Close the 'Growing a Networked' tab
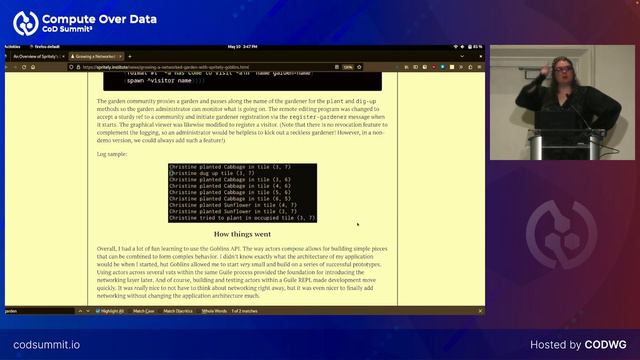 [120, 56]
